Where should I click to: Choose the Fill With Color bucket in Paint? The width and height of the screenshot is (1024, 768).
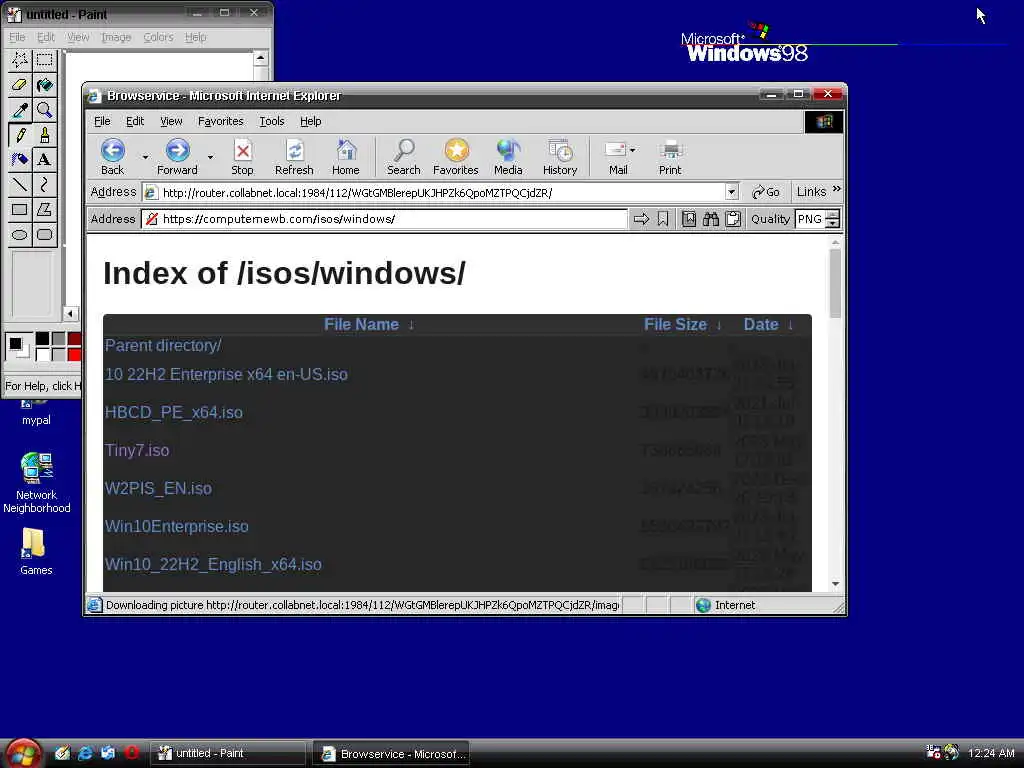click(44, 85)
